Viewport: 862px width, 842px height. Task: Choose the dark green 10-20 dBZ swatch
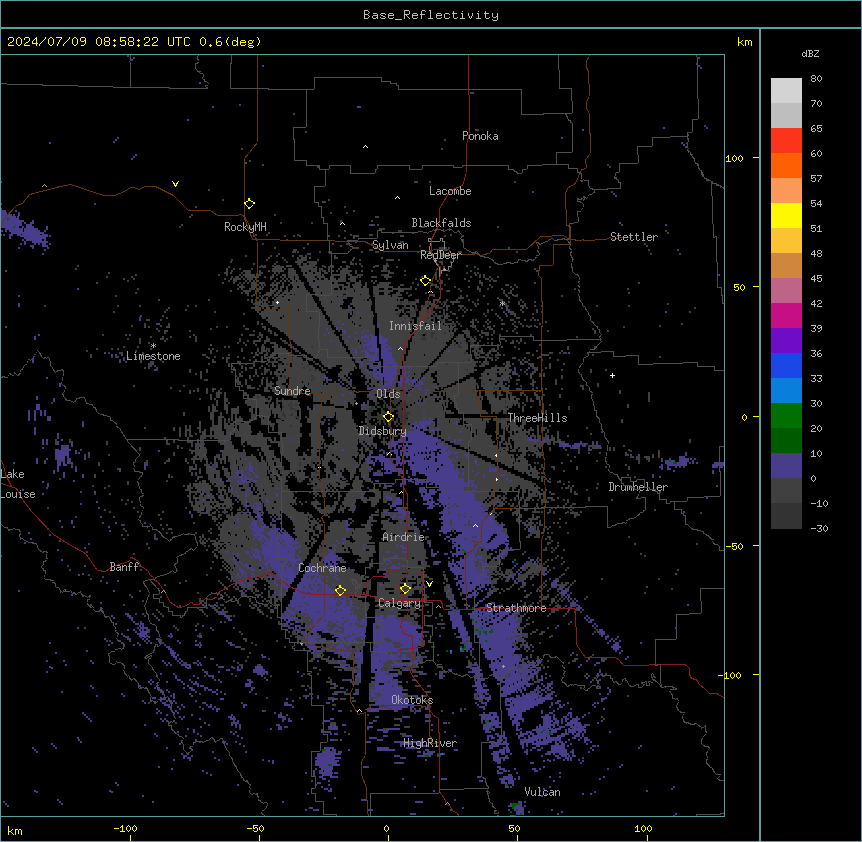[x=786, y=441]
